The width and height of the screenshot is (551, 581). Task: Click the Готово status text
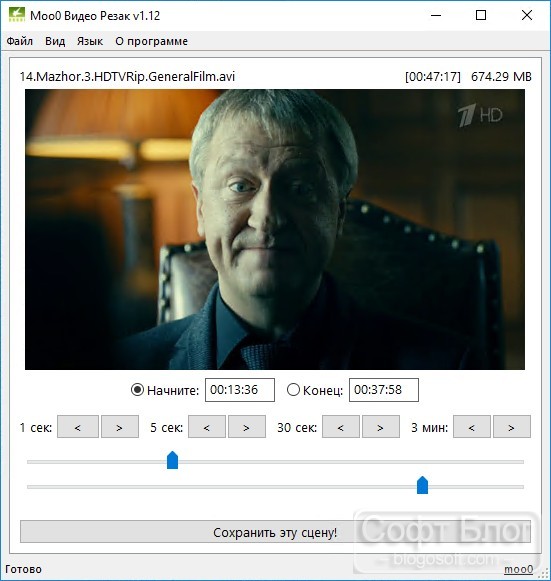coord(23,569)
